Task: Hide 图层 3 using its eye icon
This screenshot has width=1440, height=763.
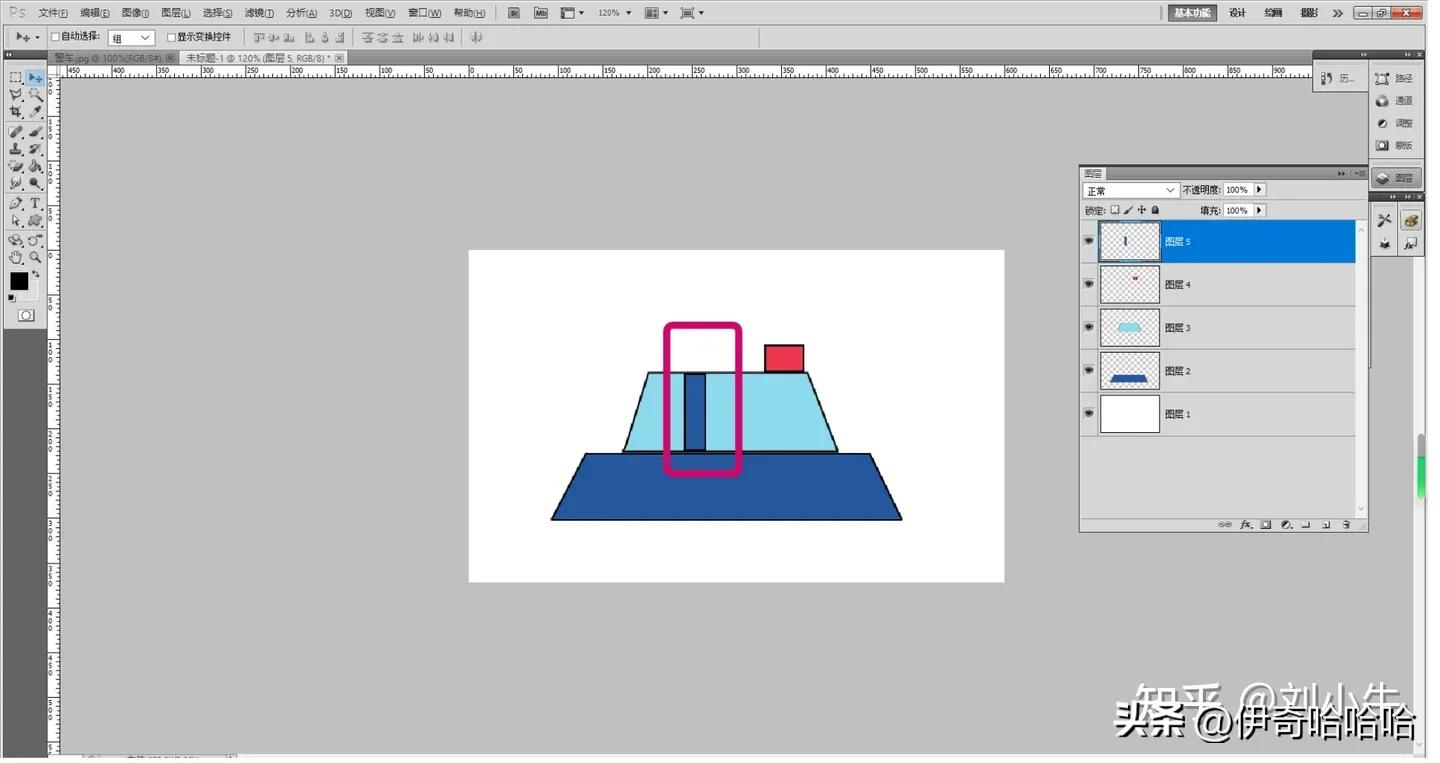Action: click(1089, 327)
